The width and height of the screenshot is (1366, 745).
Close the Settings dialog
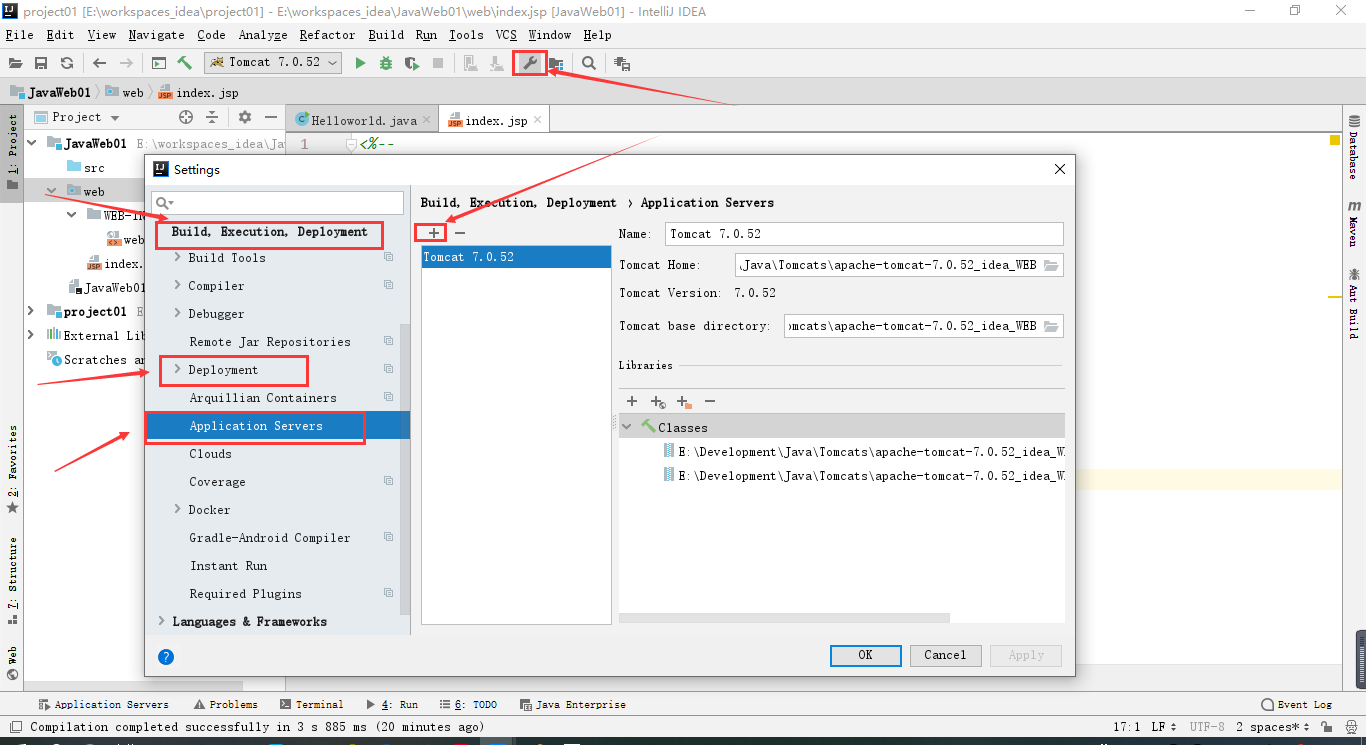coord(1060,169)
